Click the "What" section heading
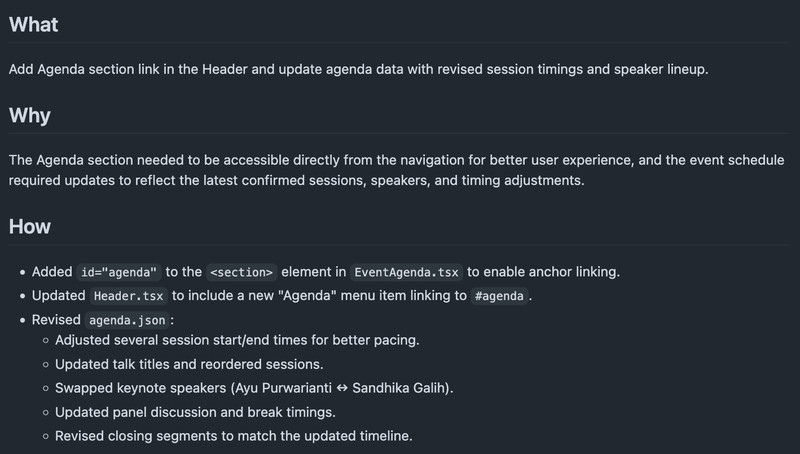This screenshot has width=800, height=454. click(x=34, y=25)
